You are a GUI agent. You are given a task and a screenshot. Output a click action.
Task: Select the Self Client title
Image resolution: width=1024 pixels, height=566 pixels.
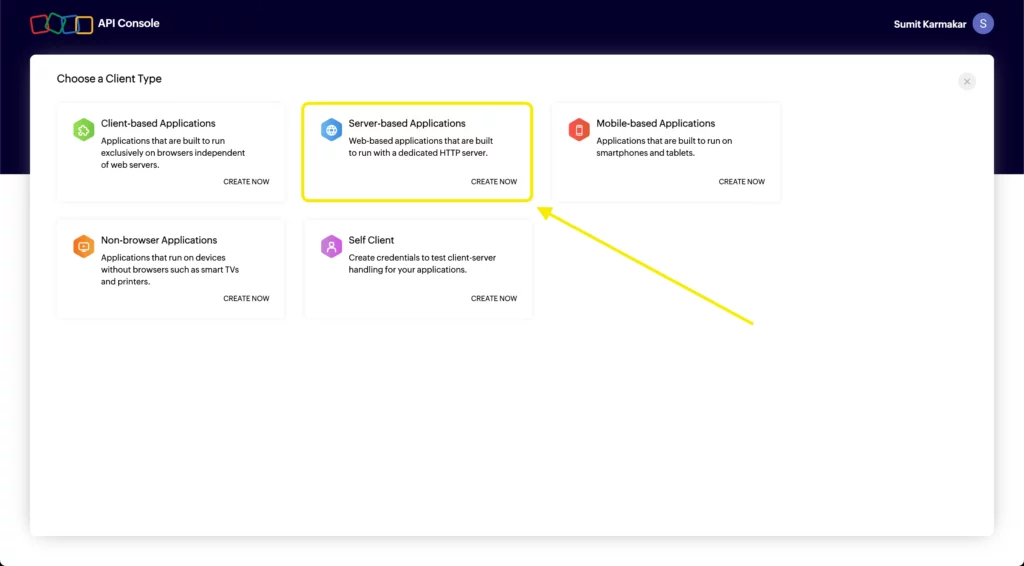371,240
